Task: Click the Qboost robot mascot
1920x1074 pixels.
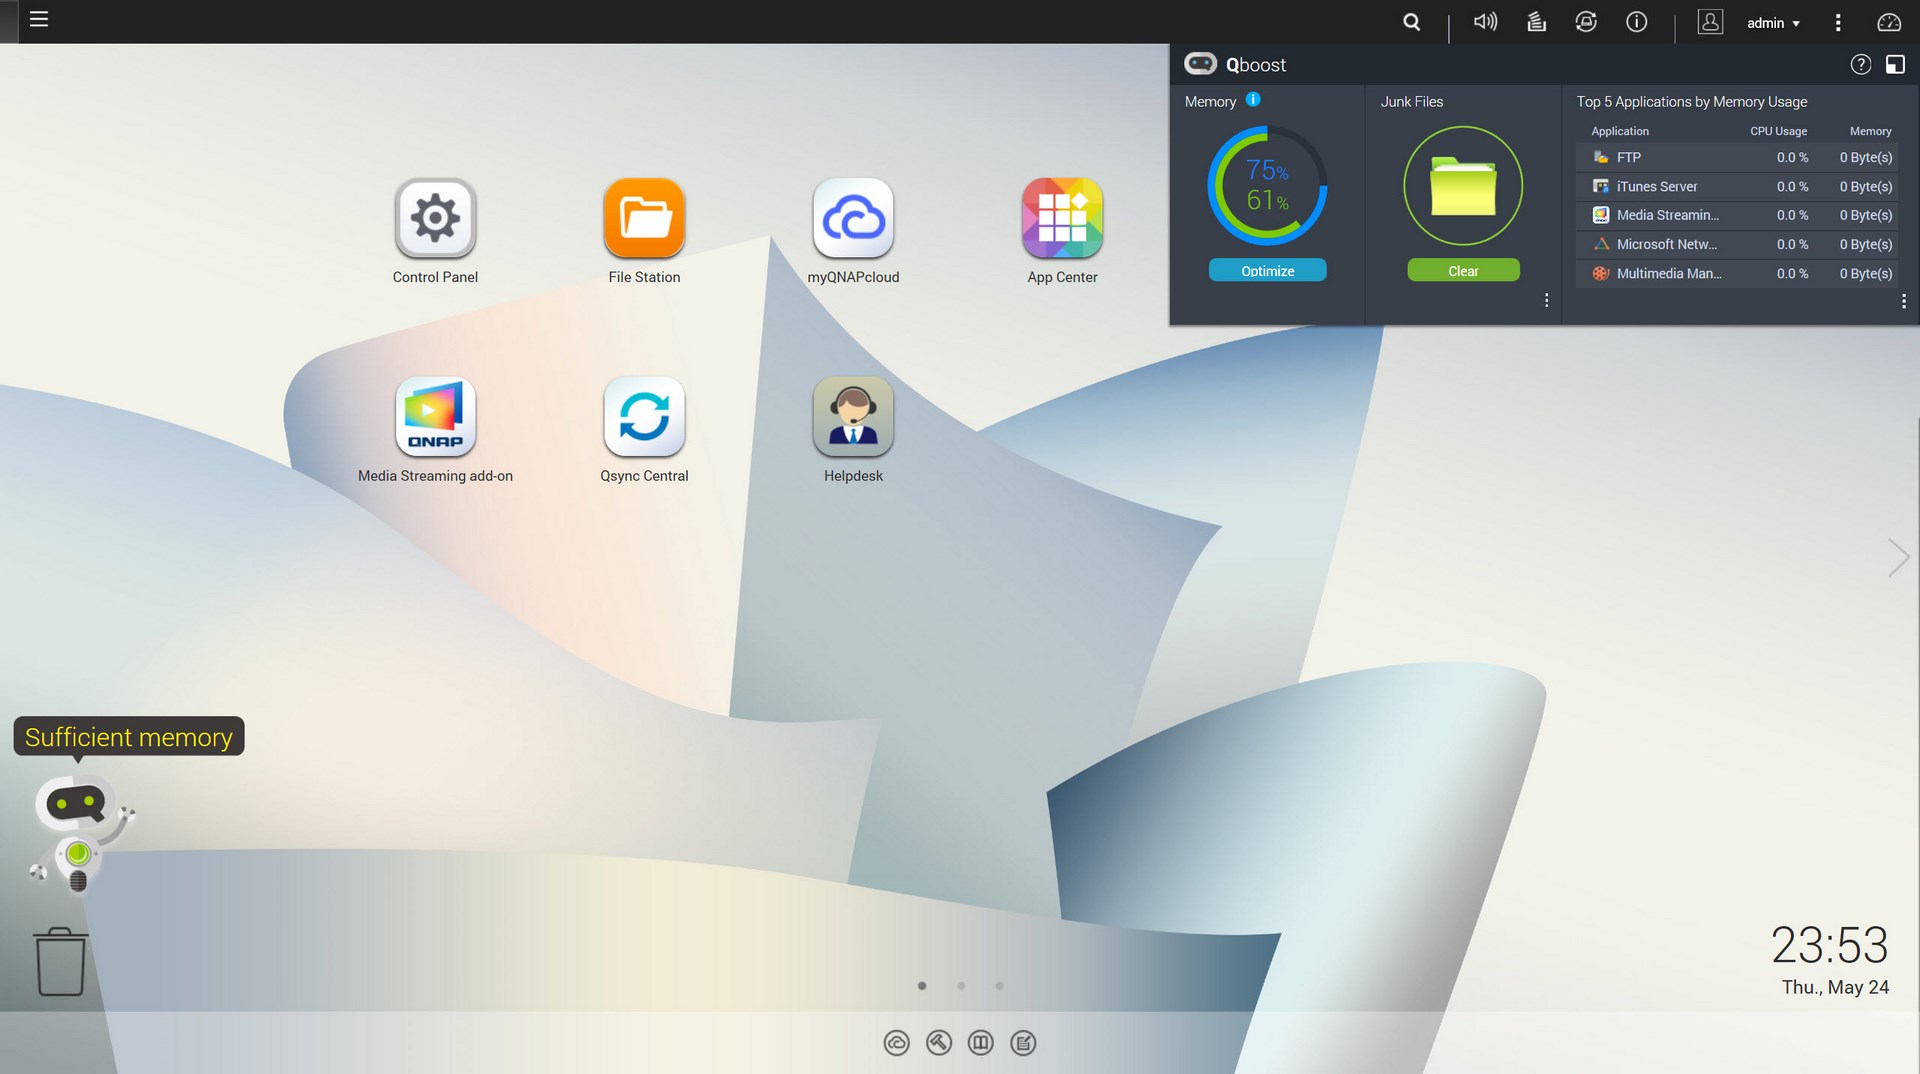Action: pos(80,834)
